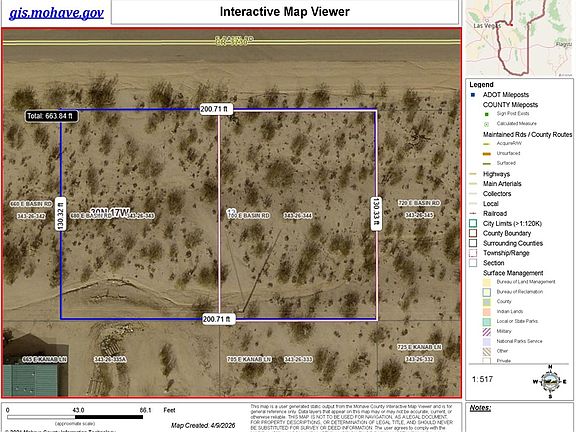Click the Notes field
This screenshot has width=576, height=432.
tap(519, 417)
